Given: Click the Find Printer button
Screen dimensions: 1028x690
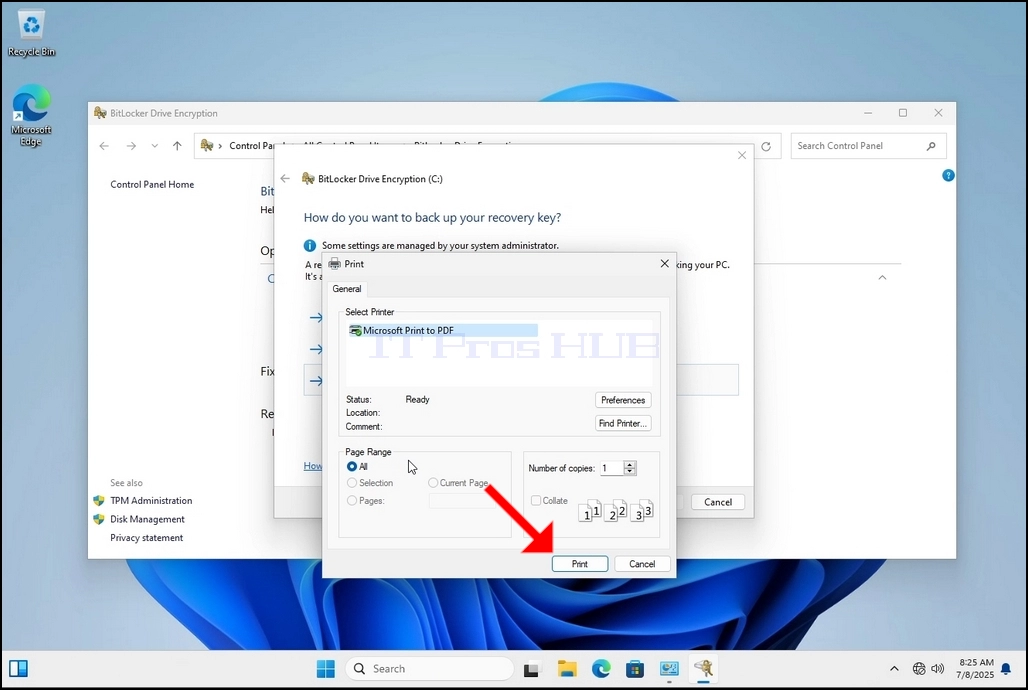Looking at the screenshot, I should pos(623,423).
